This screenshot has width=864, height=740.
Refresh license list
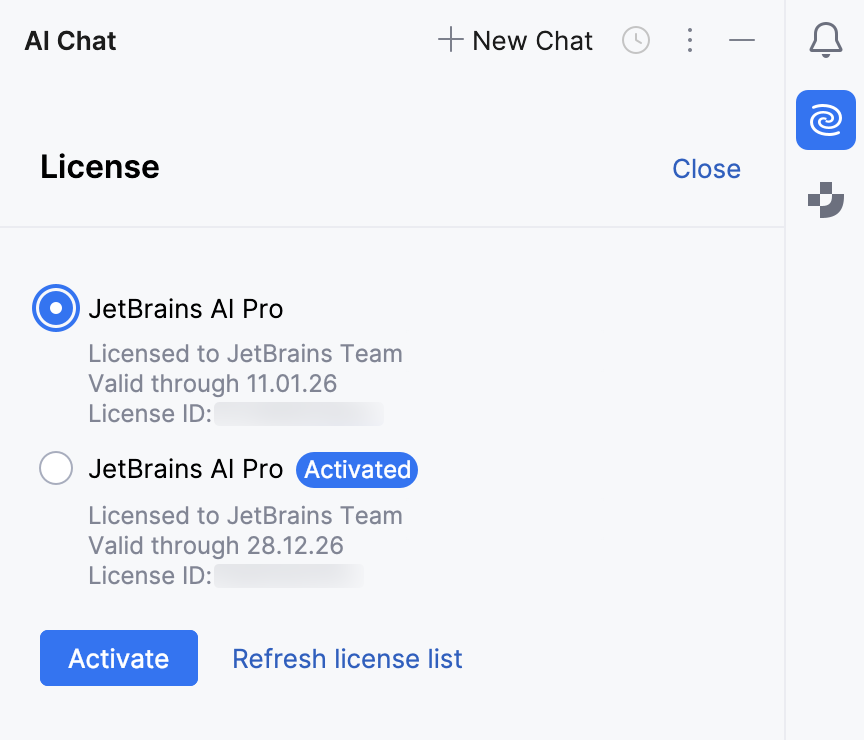click(x=347, y=658)
